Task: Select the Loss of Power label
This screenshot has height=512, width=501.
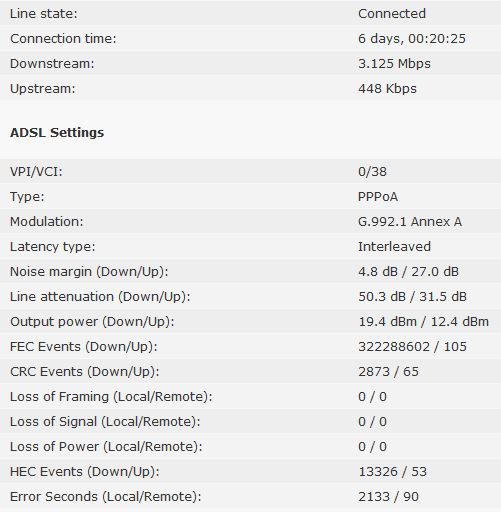Action: coord(106,447)
